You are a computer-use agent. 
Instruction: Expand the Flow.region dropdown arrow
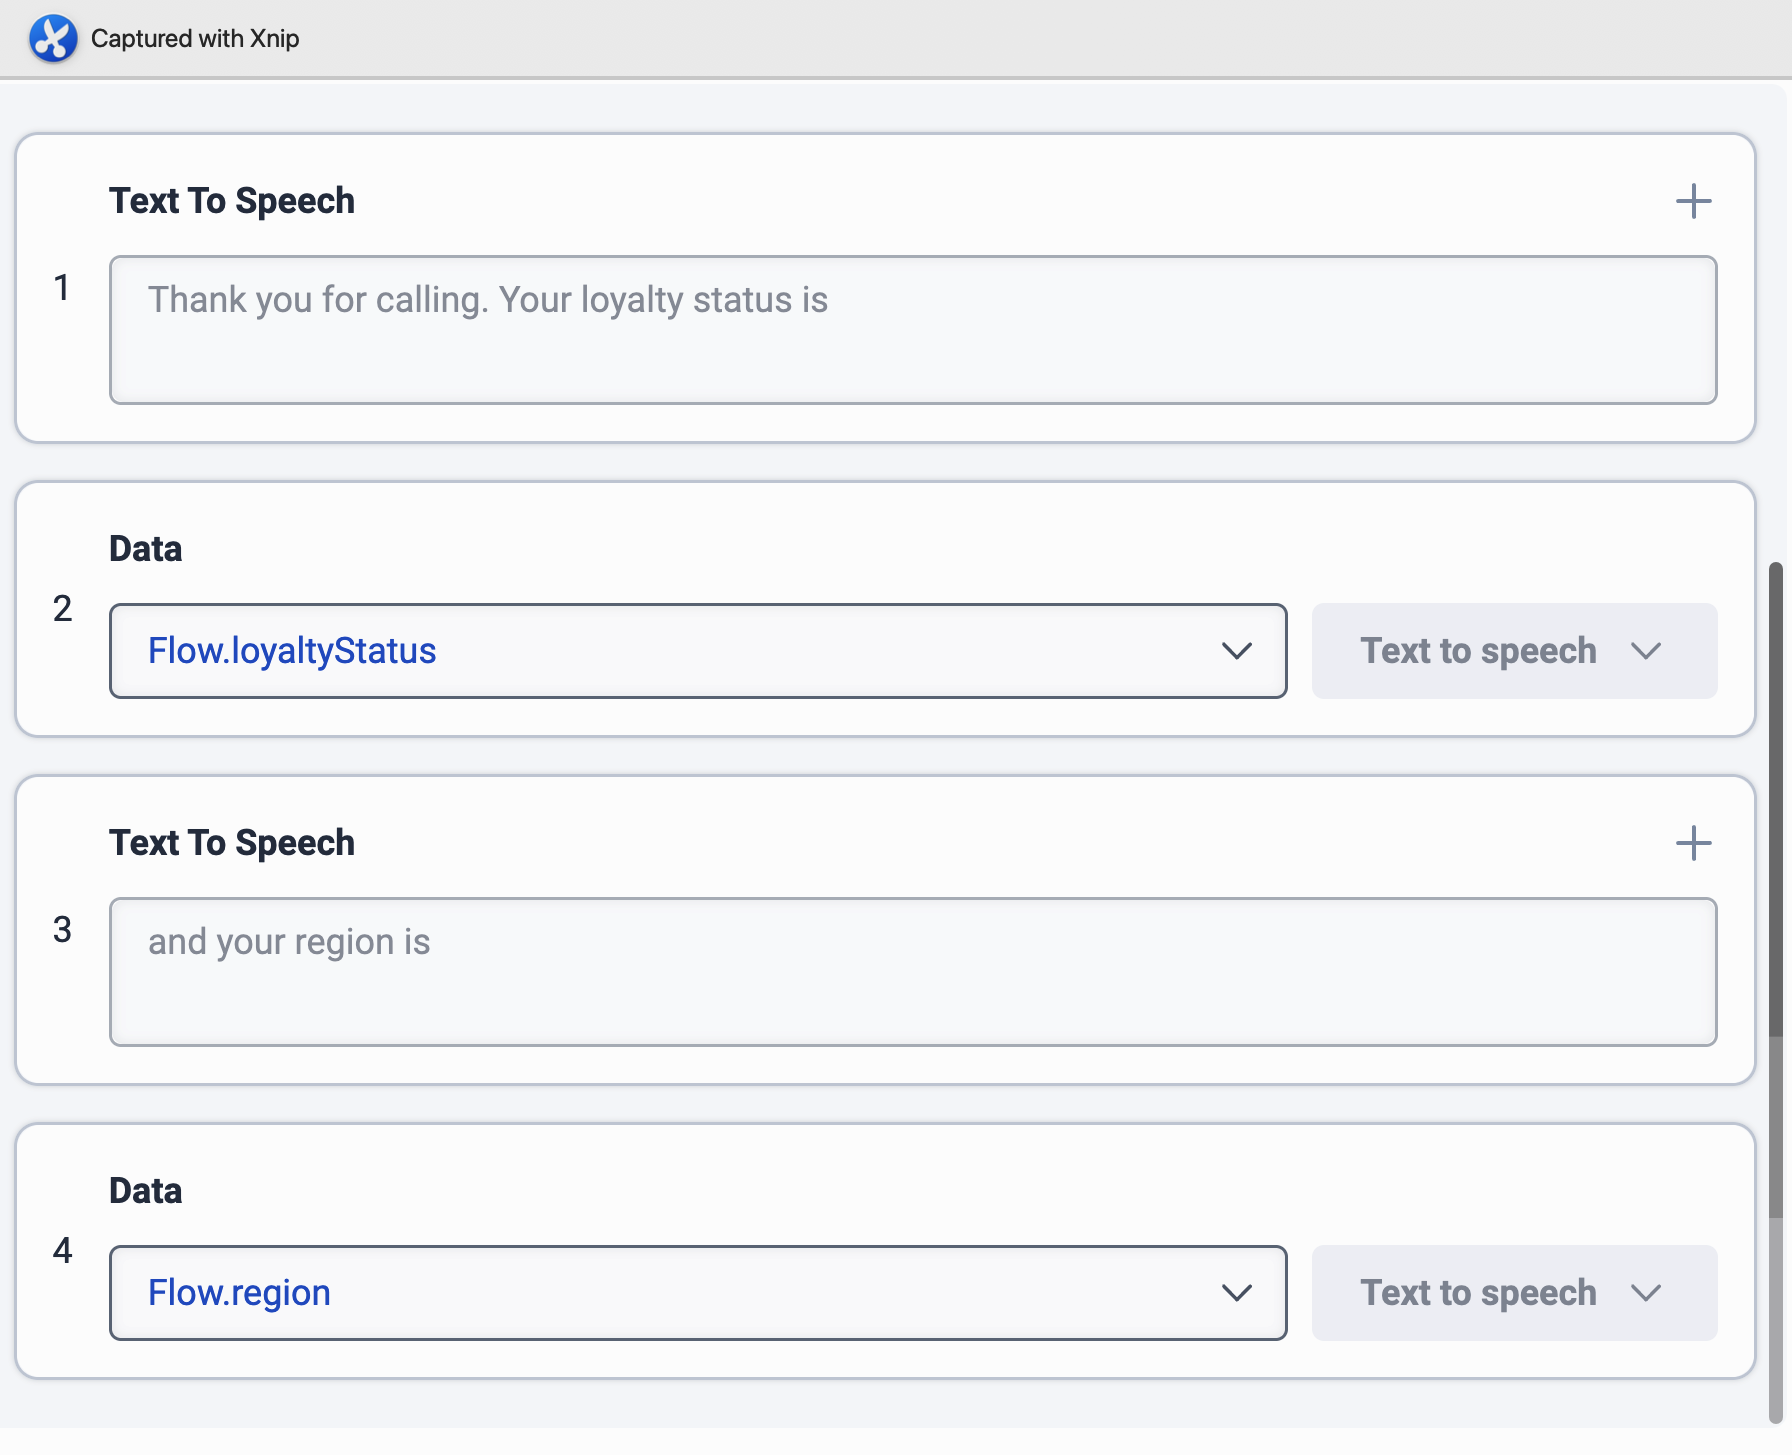[x=1237, y=1293]
